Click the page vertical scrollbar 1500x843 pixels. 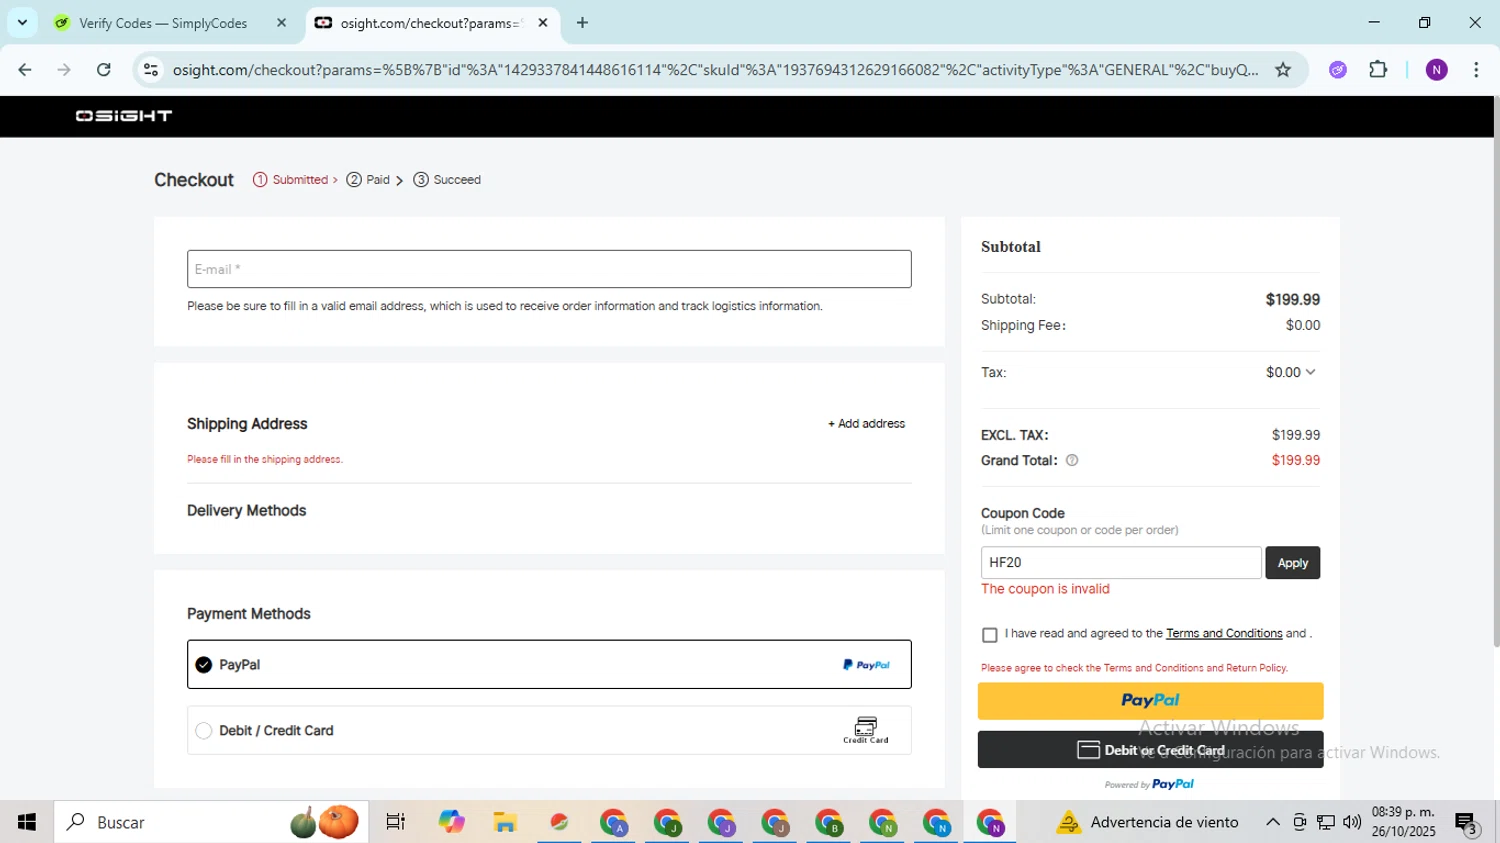pyautogui.click(x=1496, y=372)
